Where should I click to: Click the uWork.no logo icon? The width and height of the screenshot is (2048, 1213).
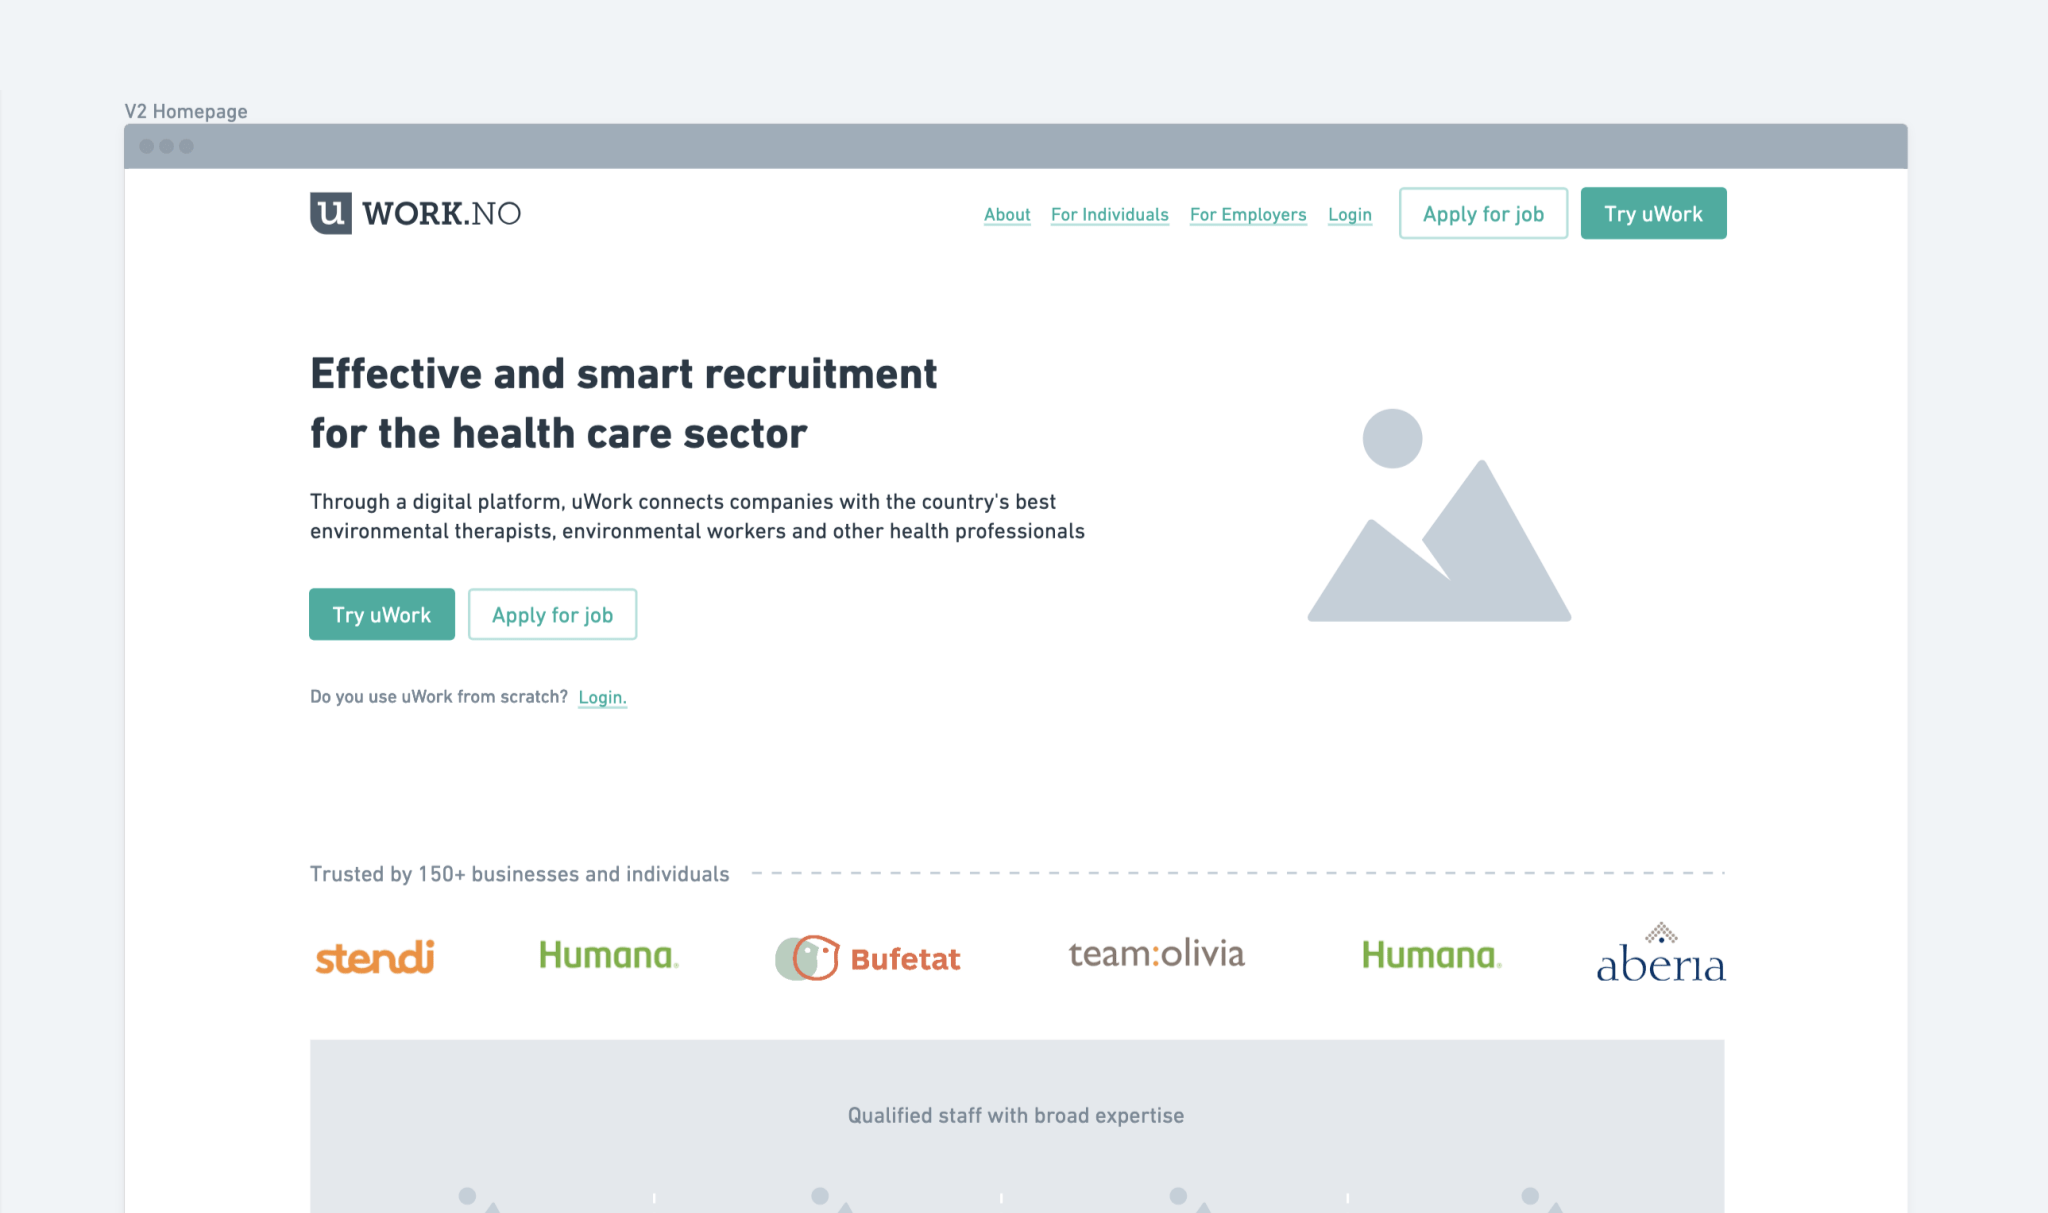tap(331, 213)
